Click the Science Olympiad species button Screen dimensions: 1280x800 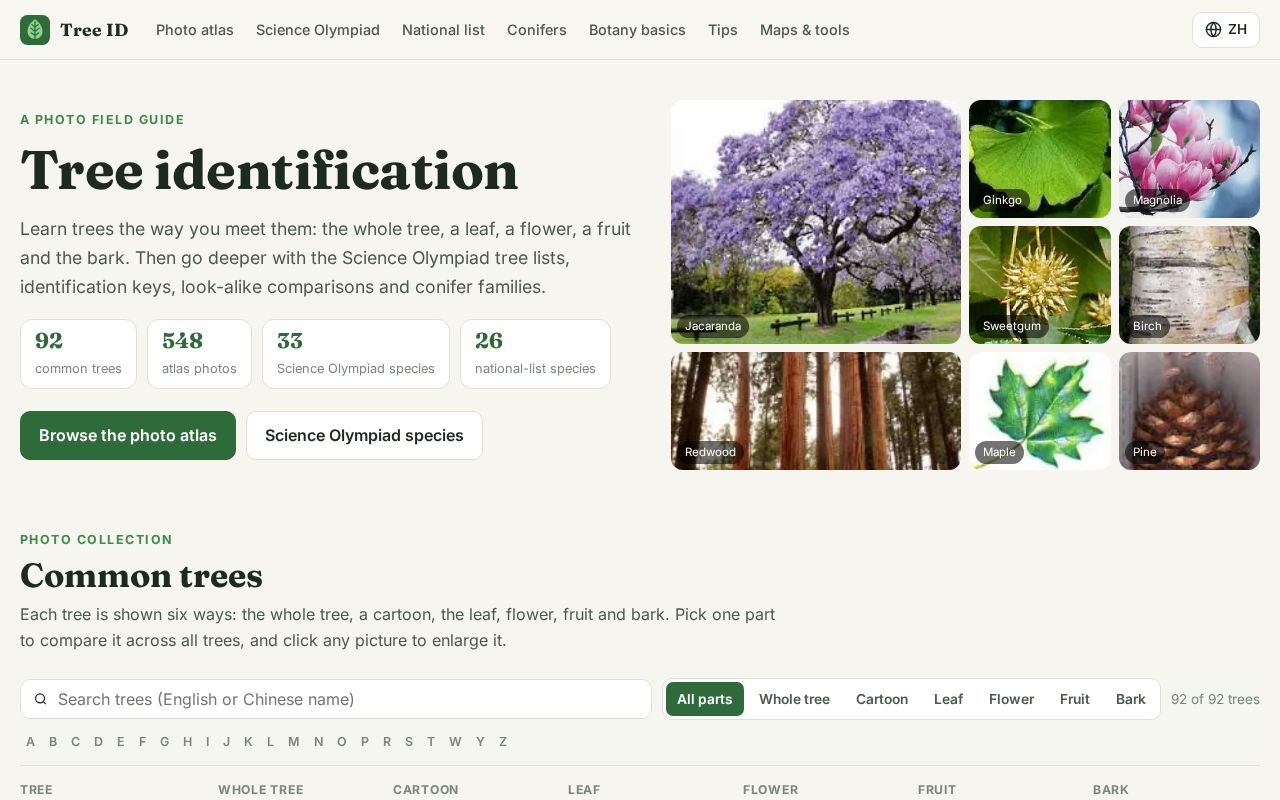(x=364, y=435)
